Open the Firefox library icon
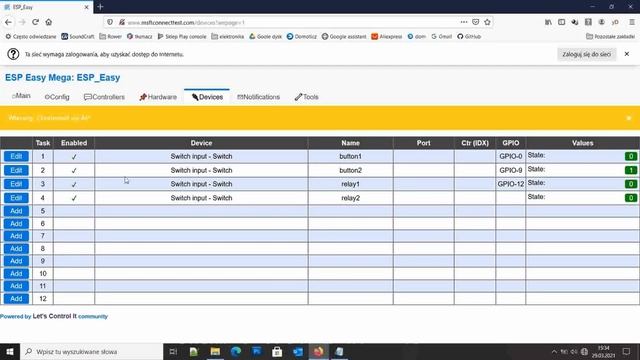 coord(548,22)
